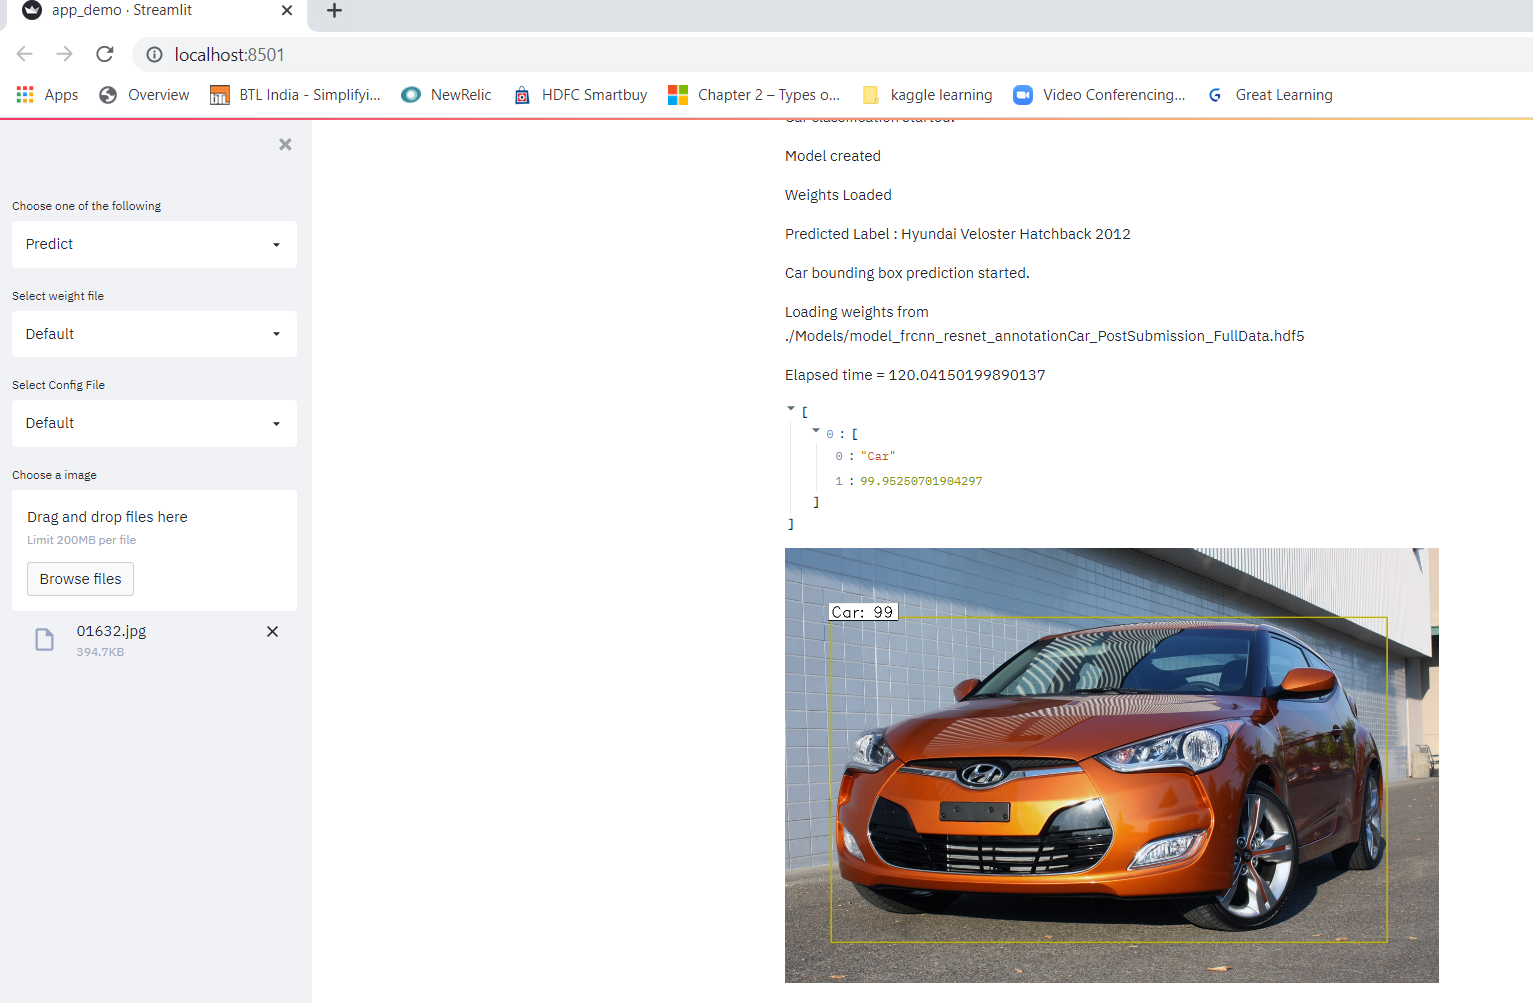Open the Great Learning bookmark link
1533x1003 pixels.
coord(1283,94)
